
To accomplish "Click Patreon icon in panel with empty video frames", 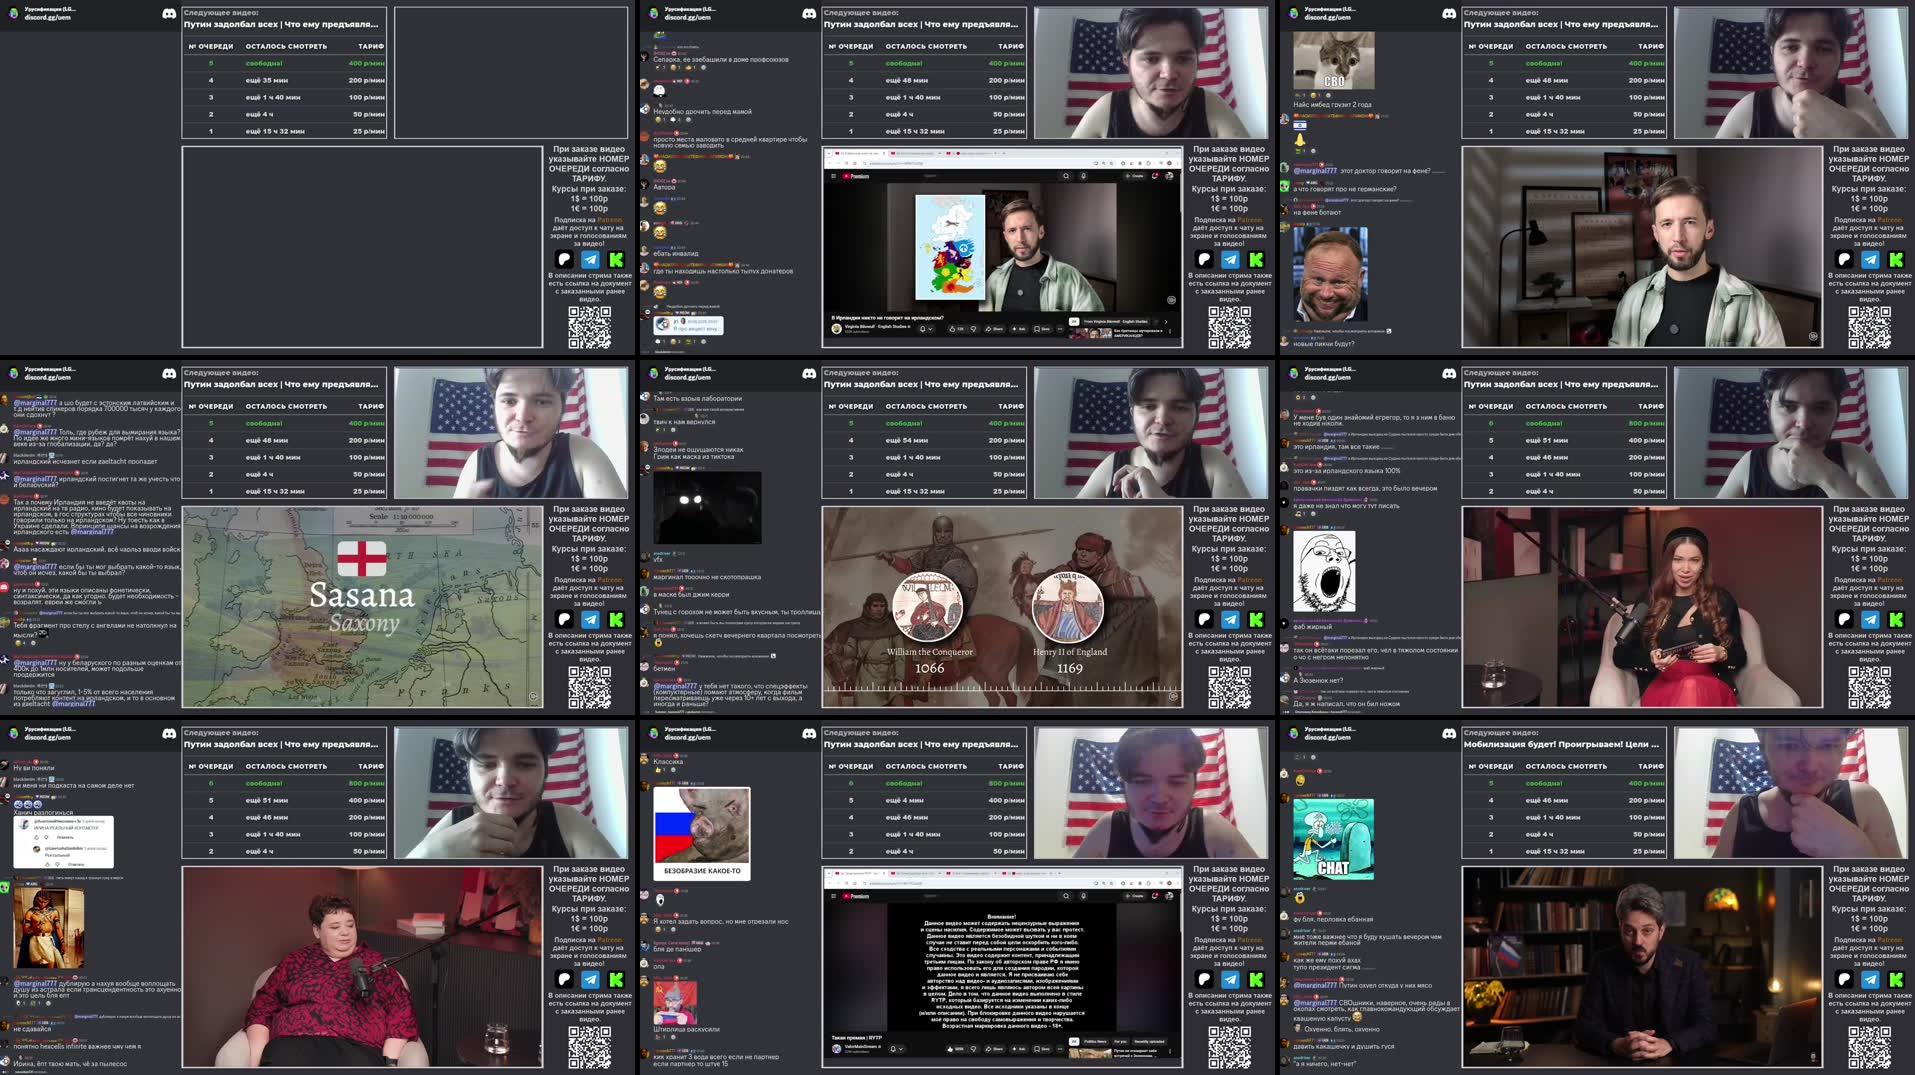I will tap(564, 259).
